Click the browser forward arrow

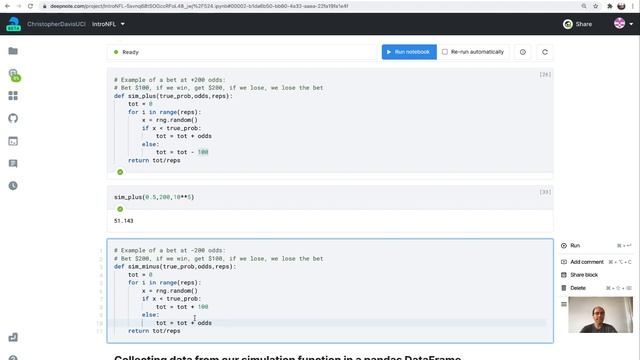(x=19, y=6)
